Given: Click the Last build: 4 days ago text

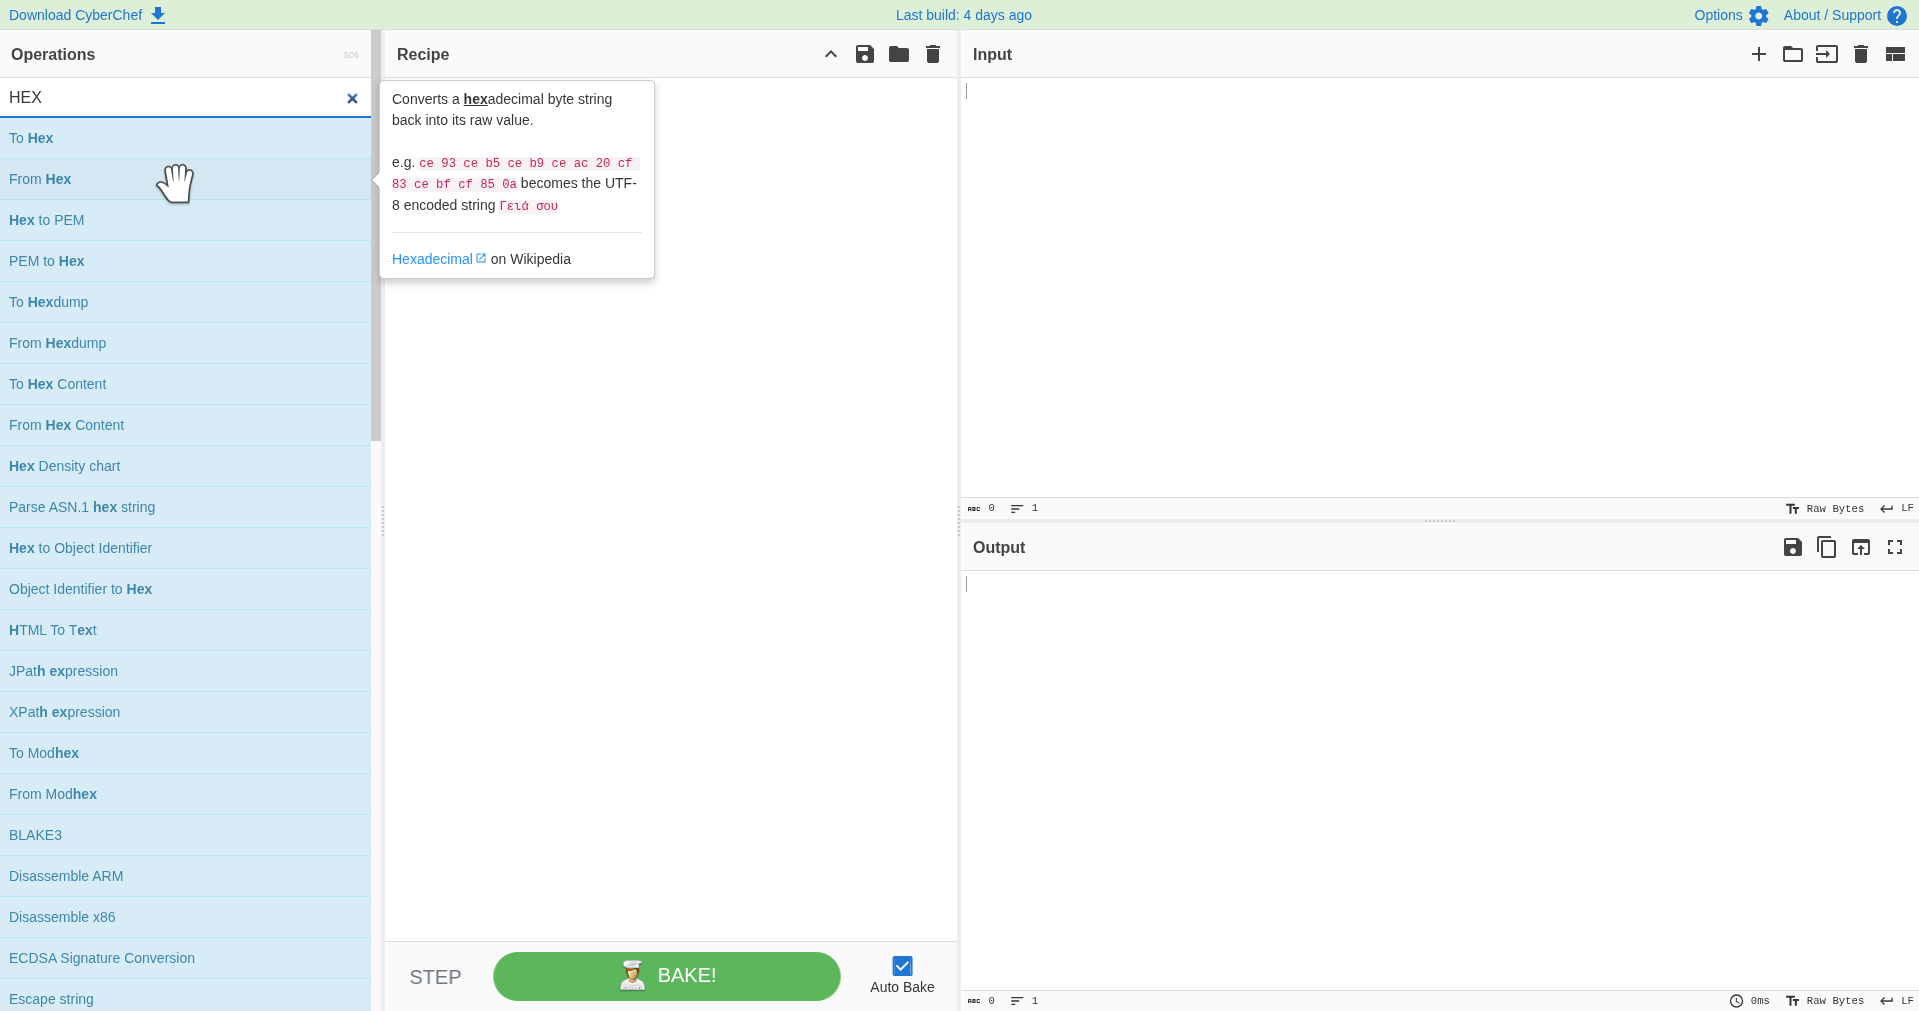Looking at the screenshot, I should (x=964, y=15).
